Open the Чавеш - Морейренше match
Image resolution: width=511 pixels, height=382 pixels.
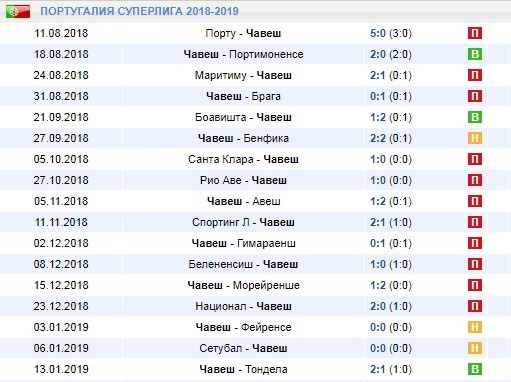point(243,285)
